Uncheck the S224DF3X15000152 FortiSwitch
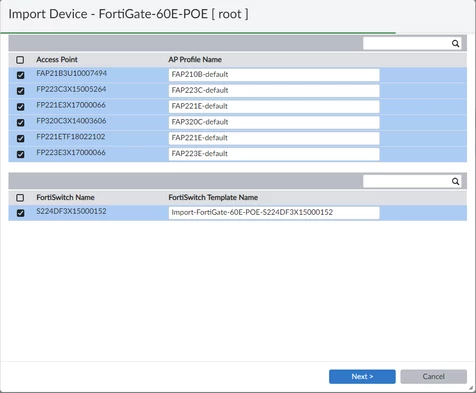This screenshot has width=476, height=393. 20,213
